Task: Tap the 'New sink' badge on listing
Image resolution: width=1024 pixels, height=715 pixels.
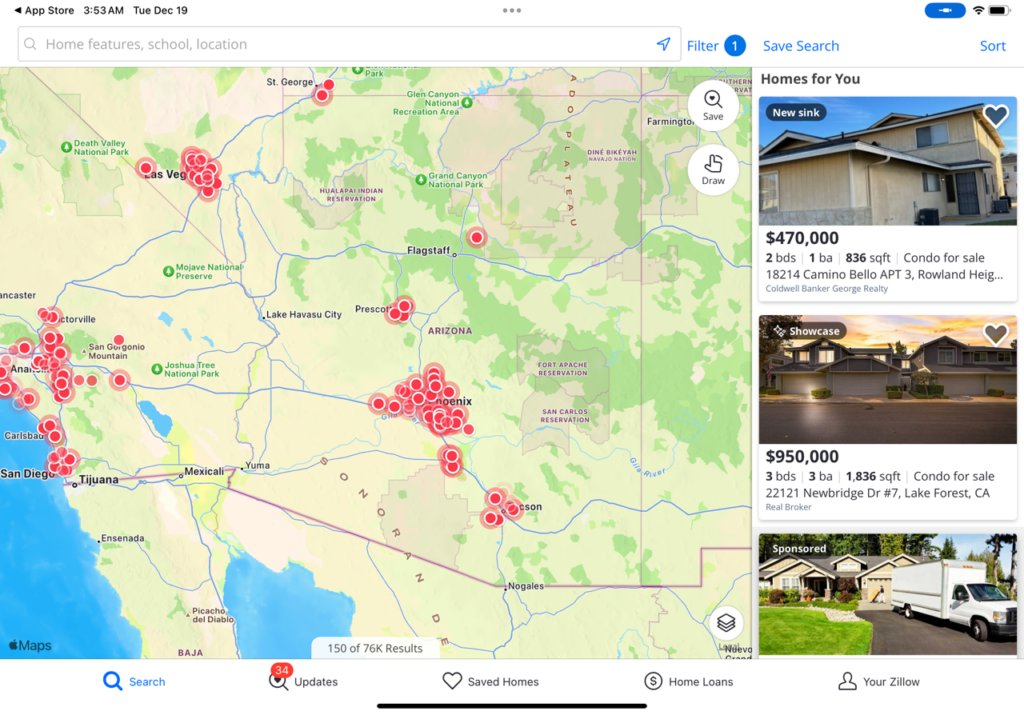Action: coord(795,112)
